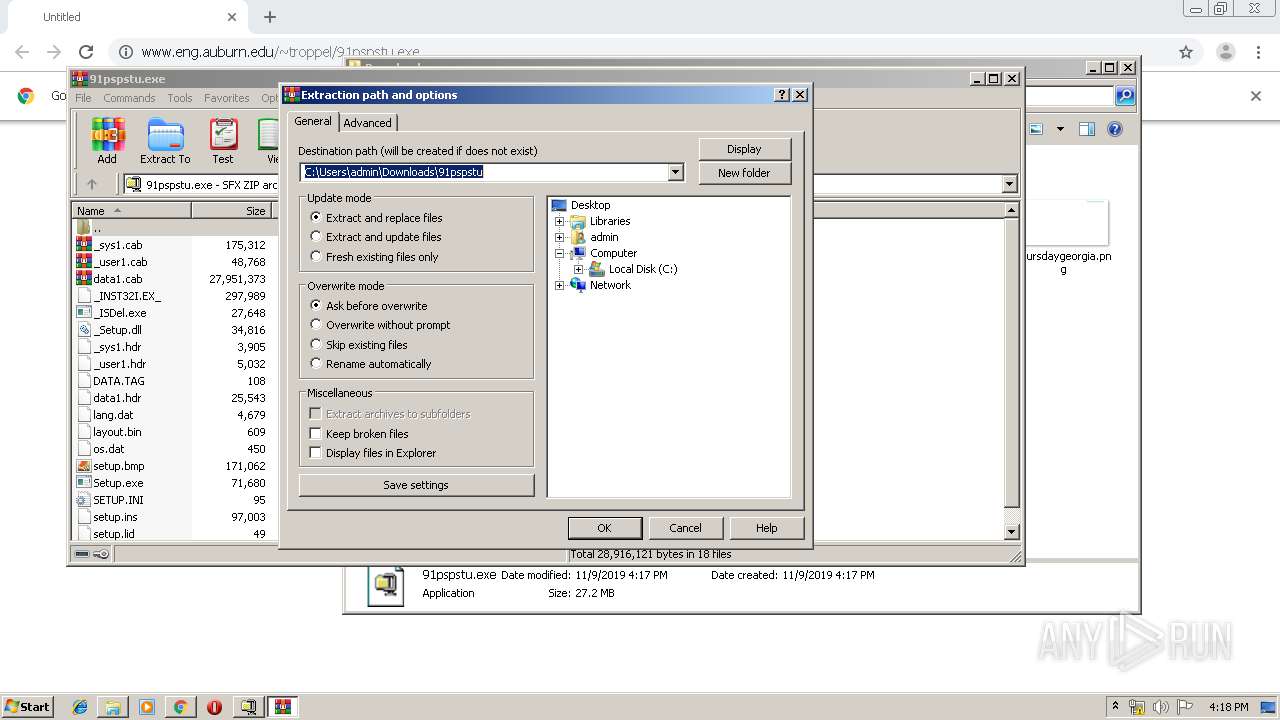Click the Save settings button
Image resolution: width=1280 pixels, height=720 pixels.
[416, 485]
